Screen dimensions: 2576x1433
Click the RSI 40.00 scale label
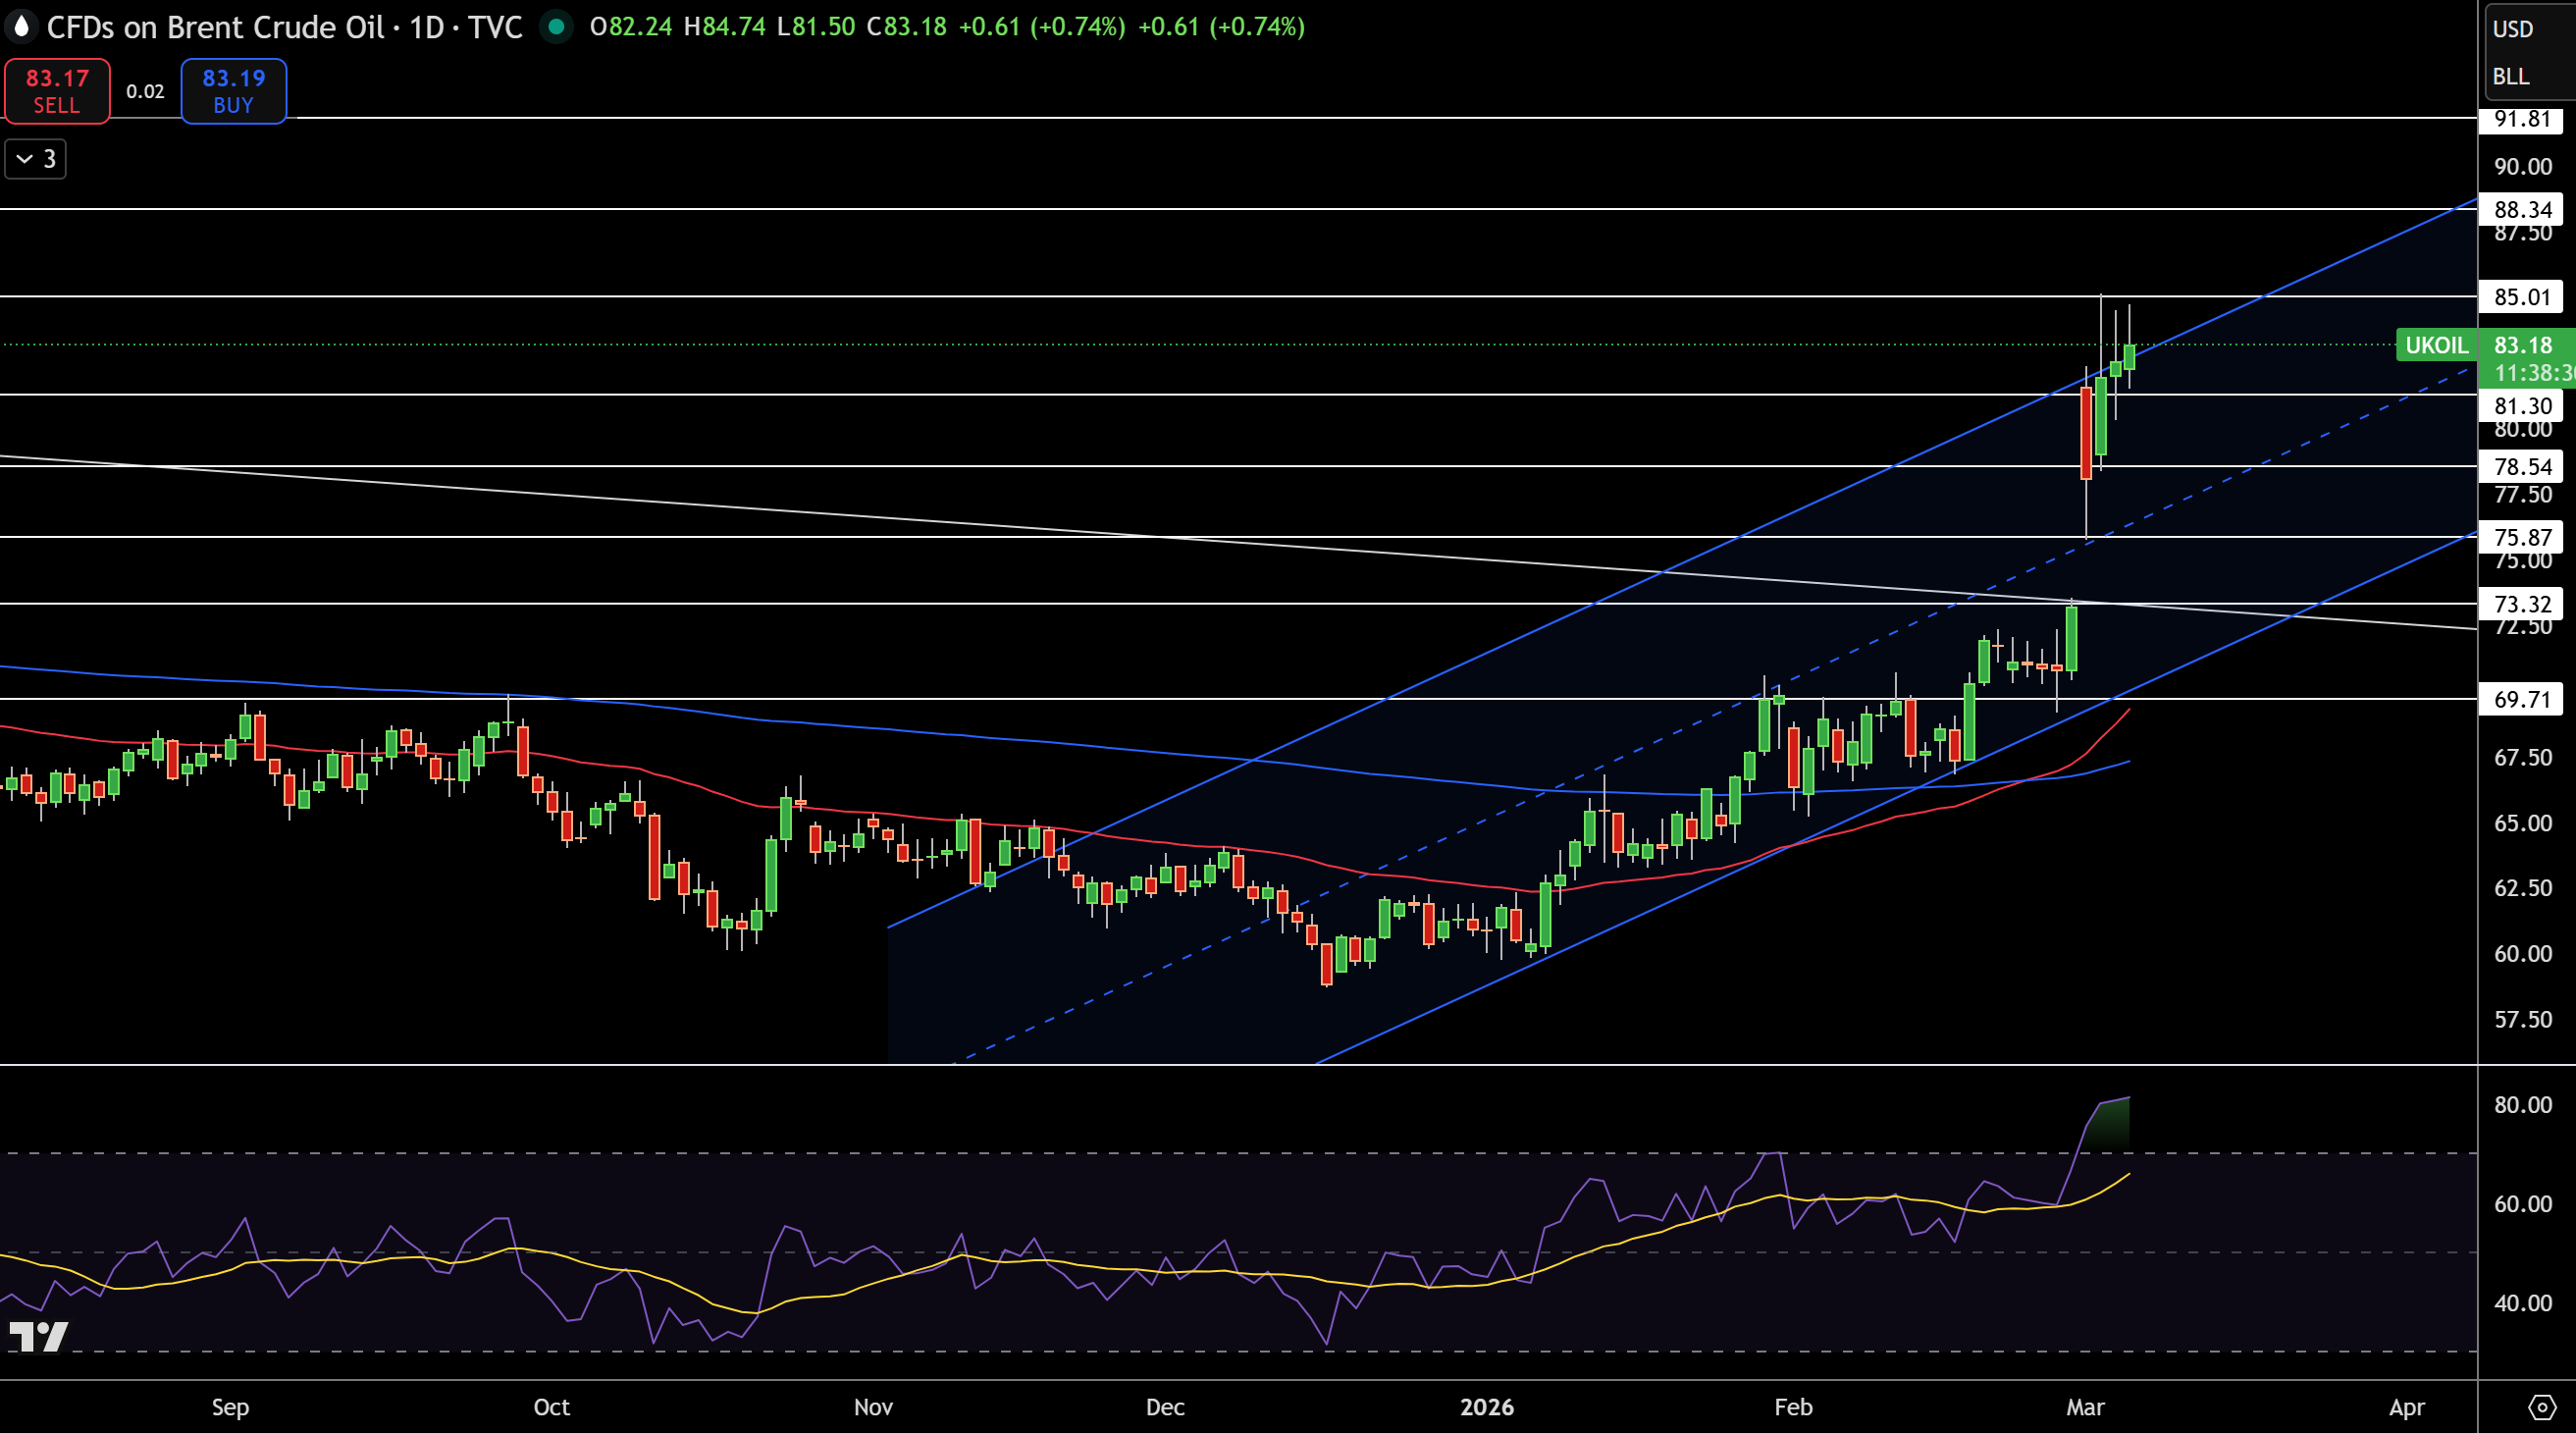2522,1303
